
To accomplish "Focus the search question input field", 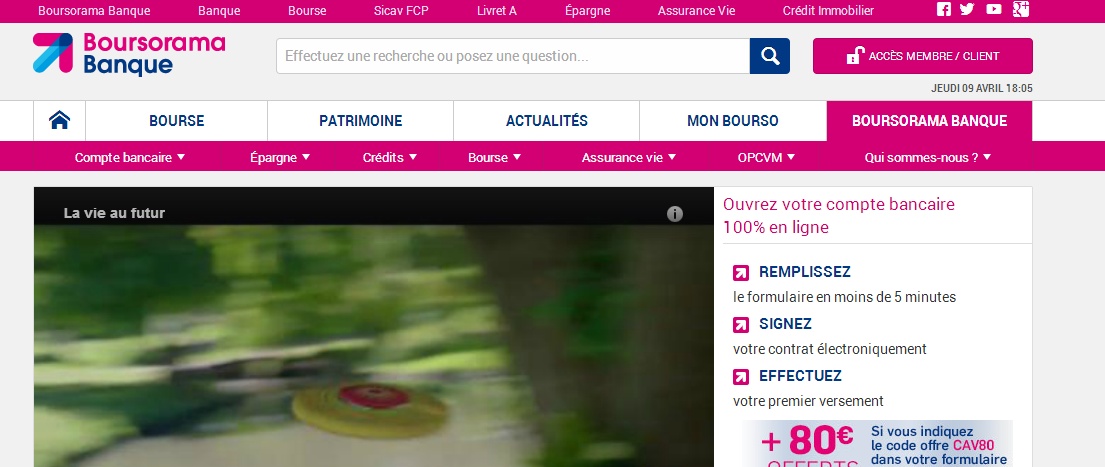I will pos(513,56).
